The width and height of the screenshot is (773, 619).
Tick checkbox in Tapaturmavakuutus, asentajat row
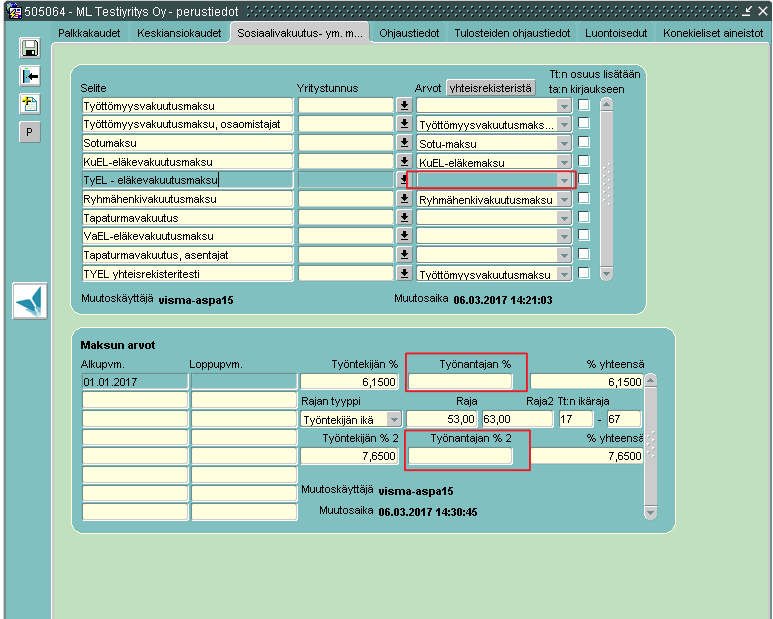(x=584, y=254)
